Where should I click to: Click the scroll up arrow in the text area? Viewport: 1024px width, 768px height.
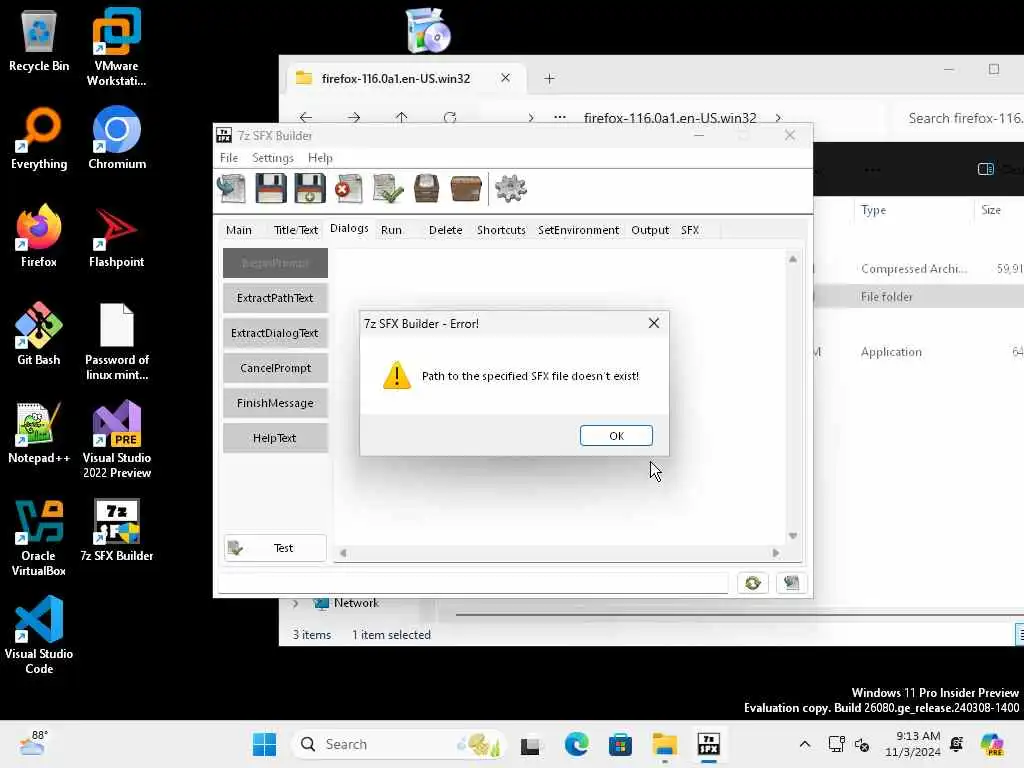(x=793, y=259)
